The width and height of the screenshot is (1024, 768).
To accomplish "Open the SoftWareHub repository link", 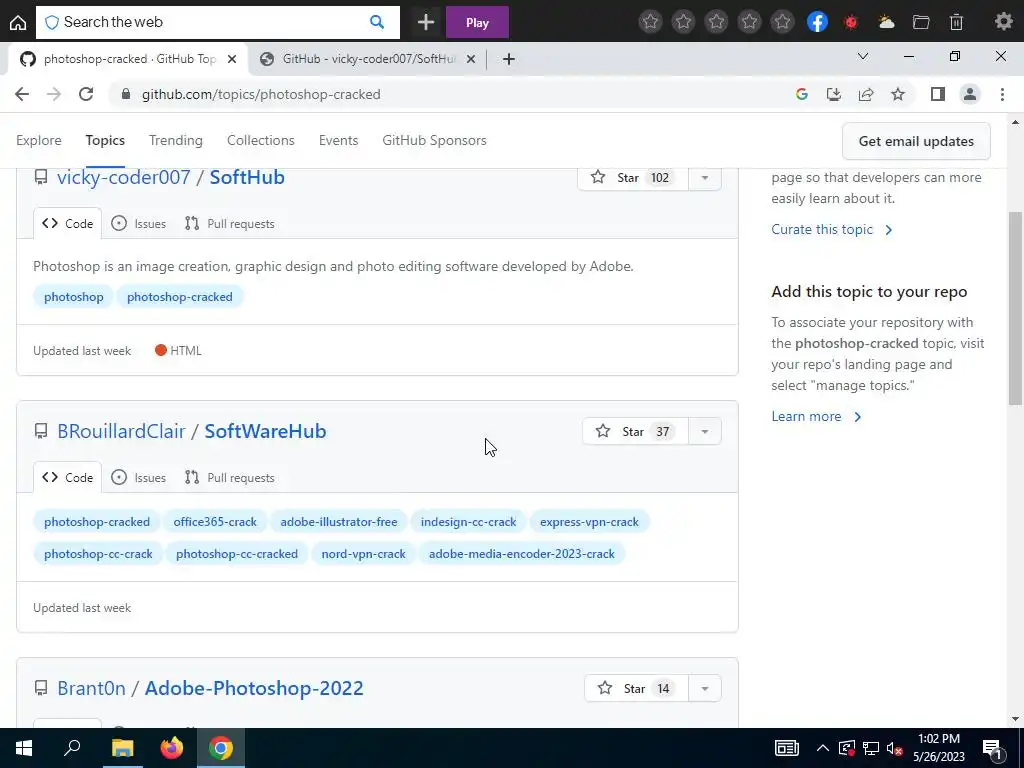I will pyautogui.click(x=265, y=431).
